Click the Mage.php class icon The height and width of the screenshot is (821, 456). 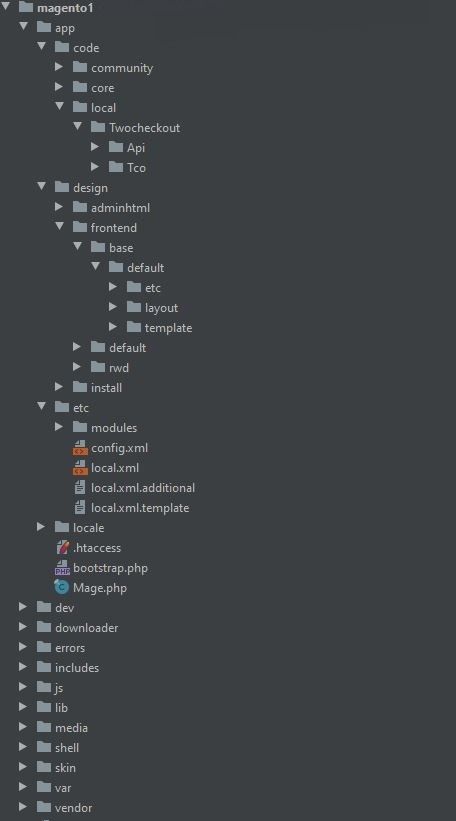coord(62,587)
